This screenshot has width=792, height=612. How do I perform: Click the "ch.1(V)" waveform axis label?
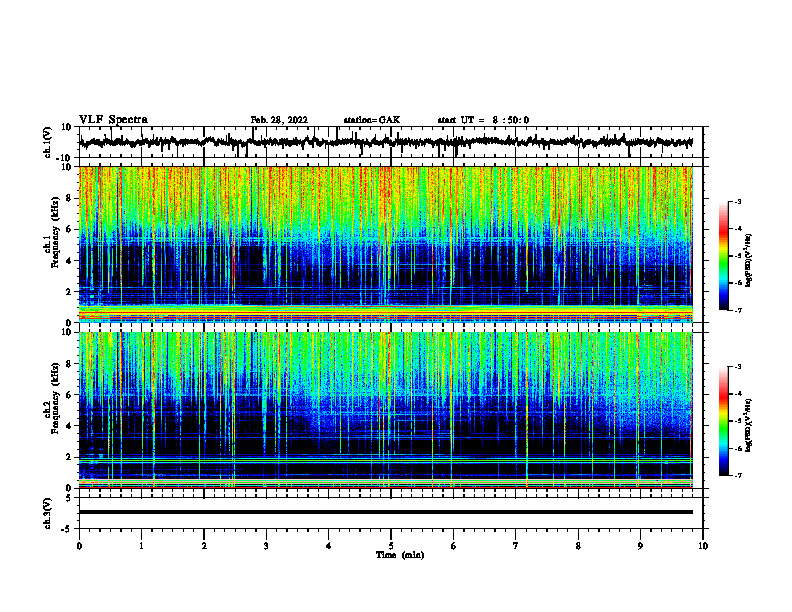click(x=48, y=142)
